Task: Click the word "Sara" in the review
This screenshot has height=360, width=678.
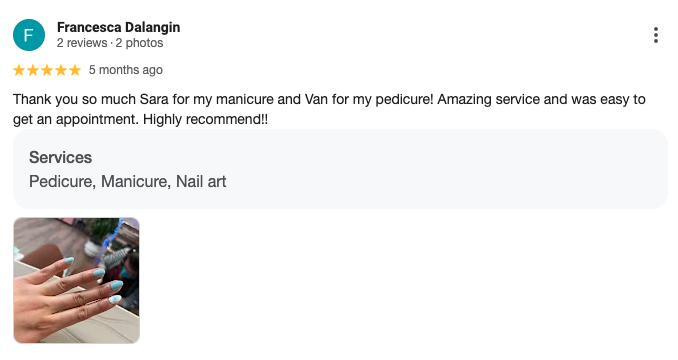Action: coord(154,99)
